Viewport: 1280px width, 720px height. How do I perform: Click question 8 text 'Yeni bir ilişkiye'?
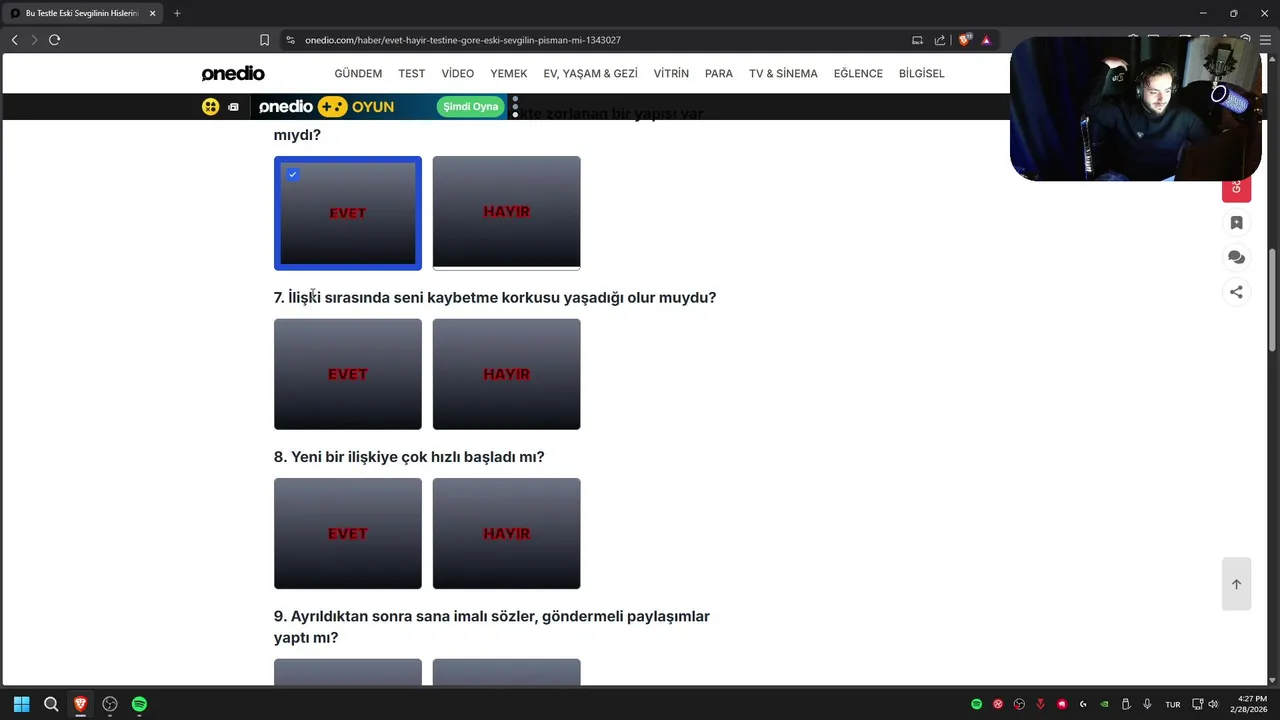coord(409,457)
